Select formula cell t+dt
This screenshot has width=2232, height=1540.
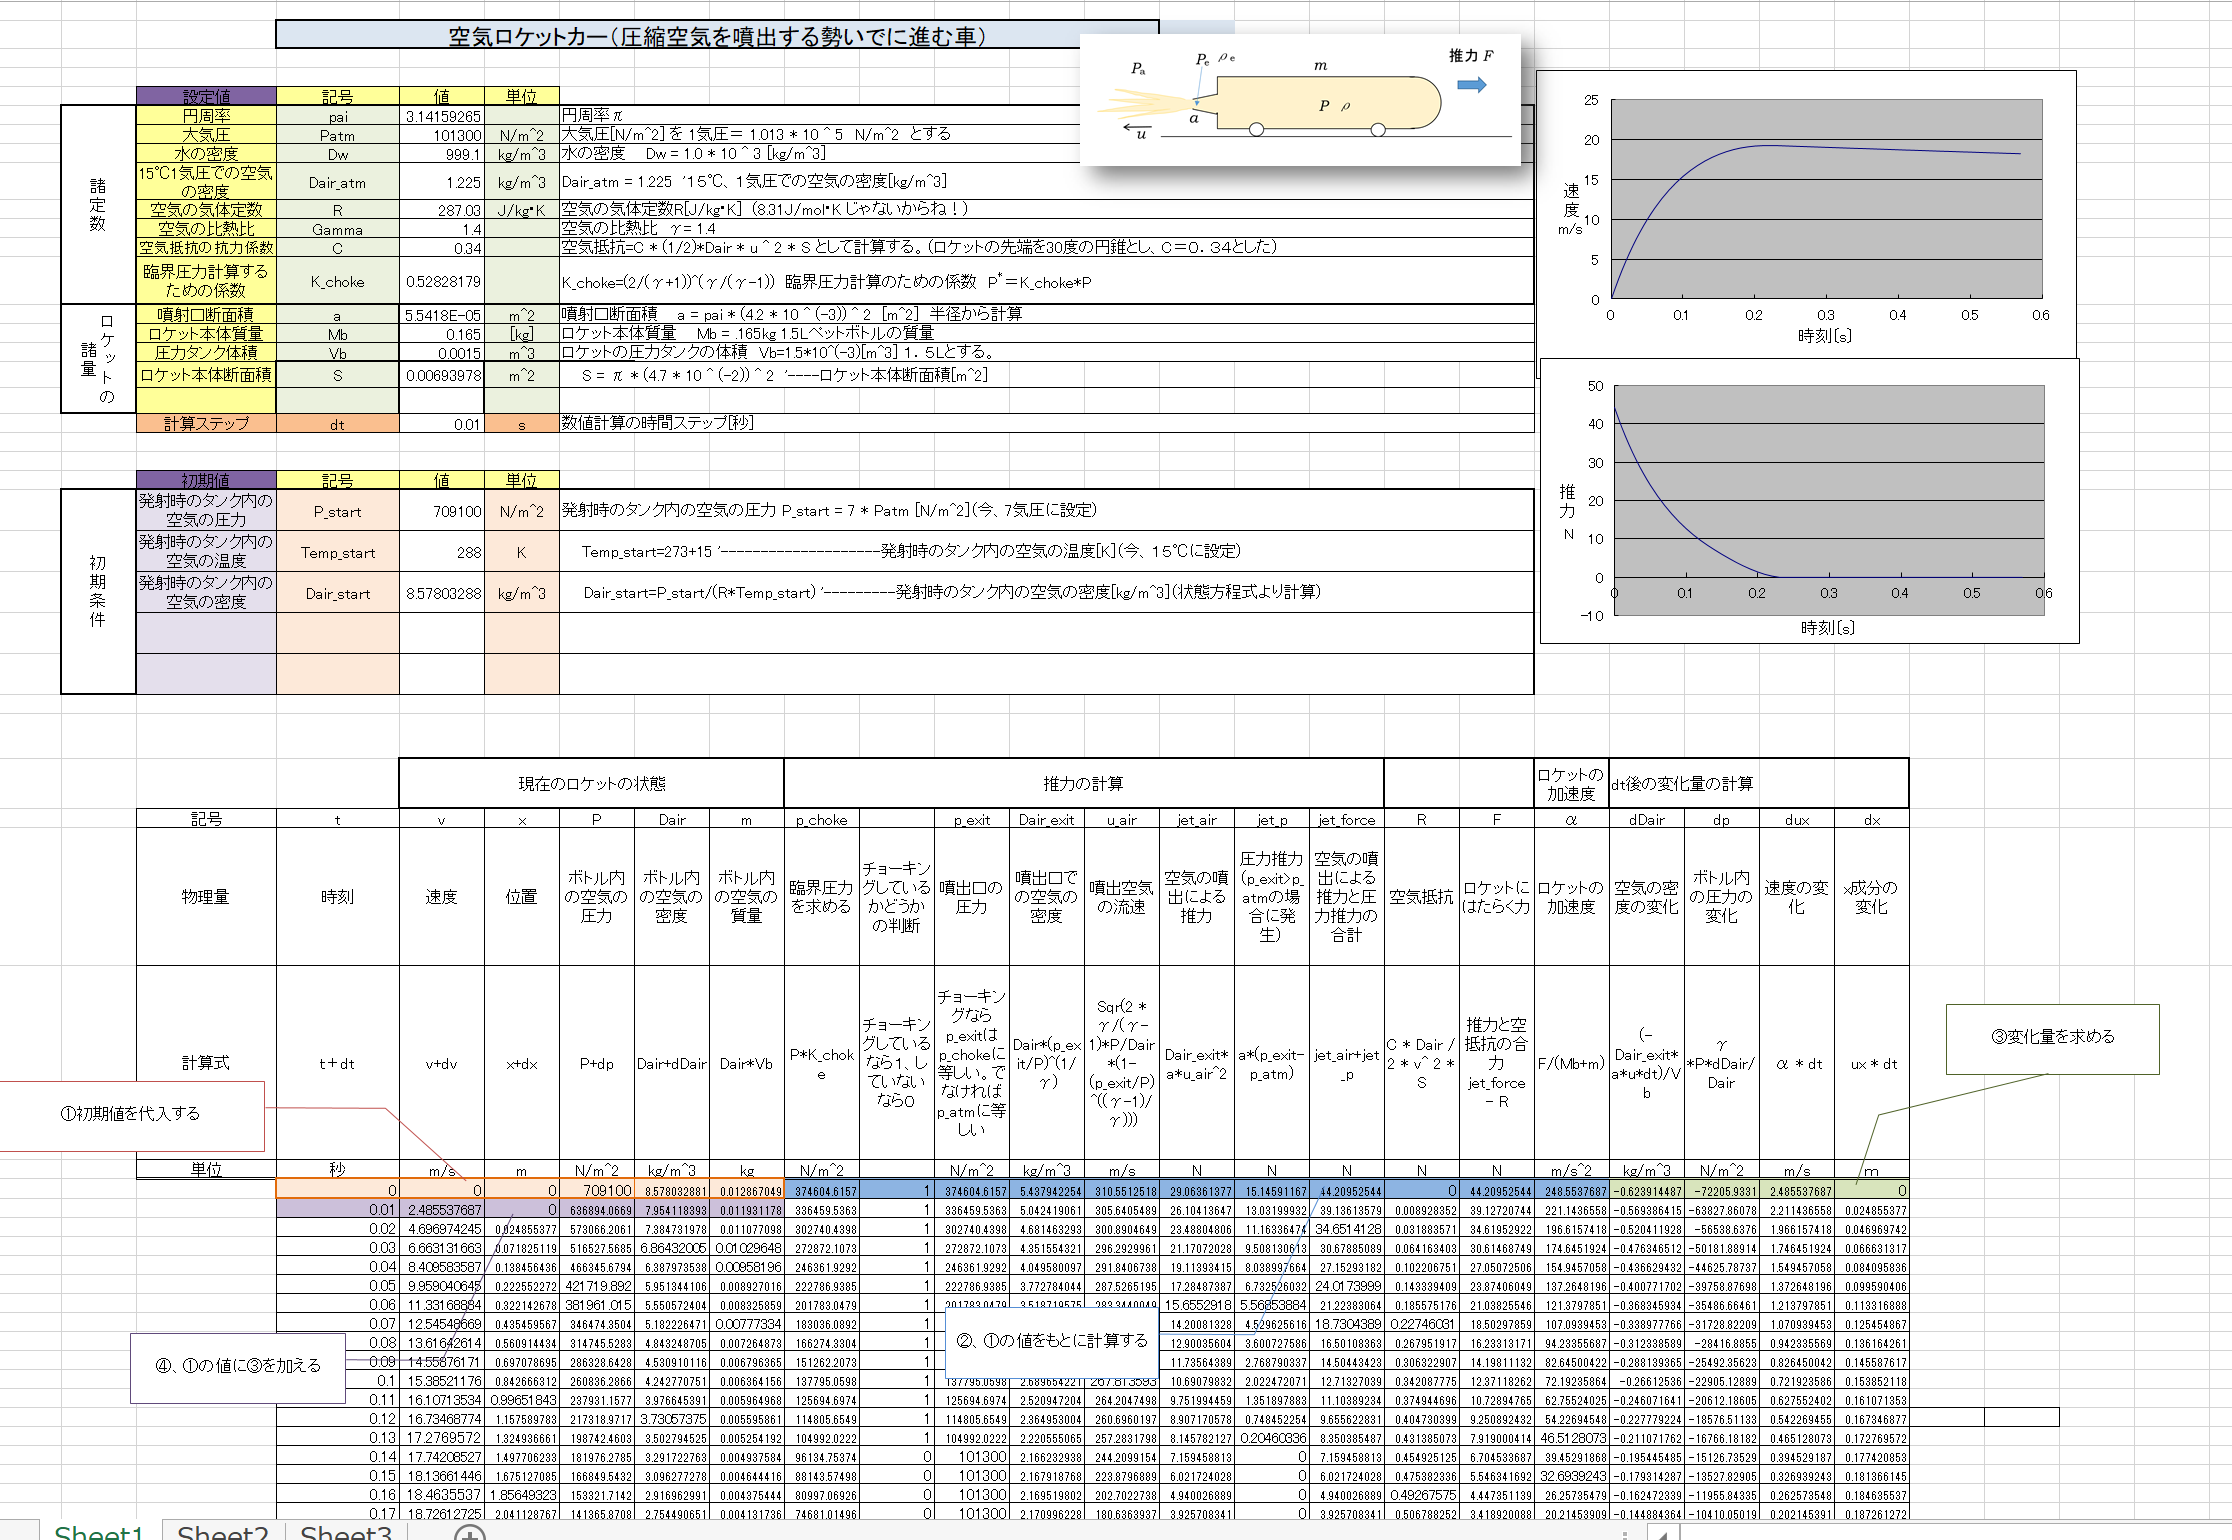click(338, 1063)
